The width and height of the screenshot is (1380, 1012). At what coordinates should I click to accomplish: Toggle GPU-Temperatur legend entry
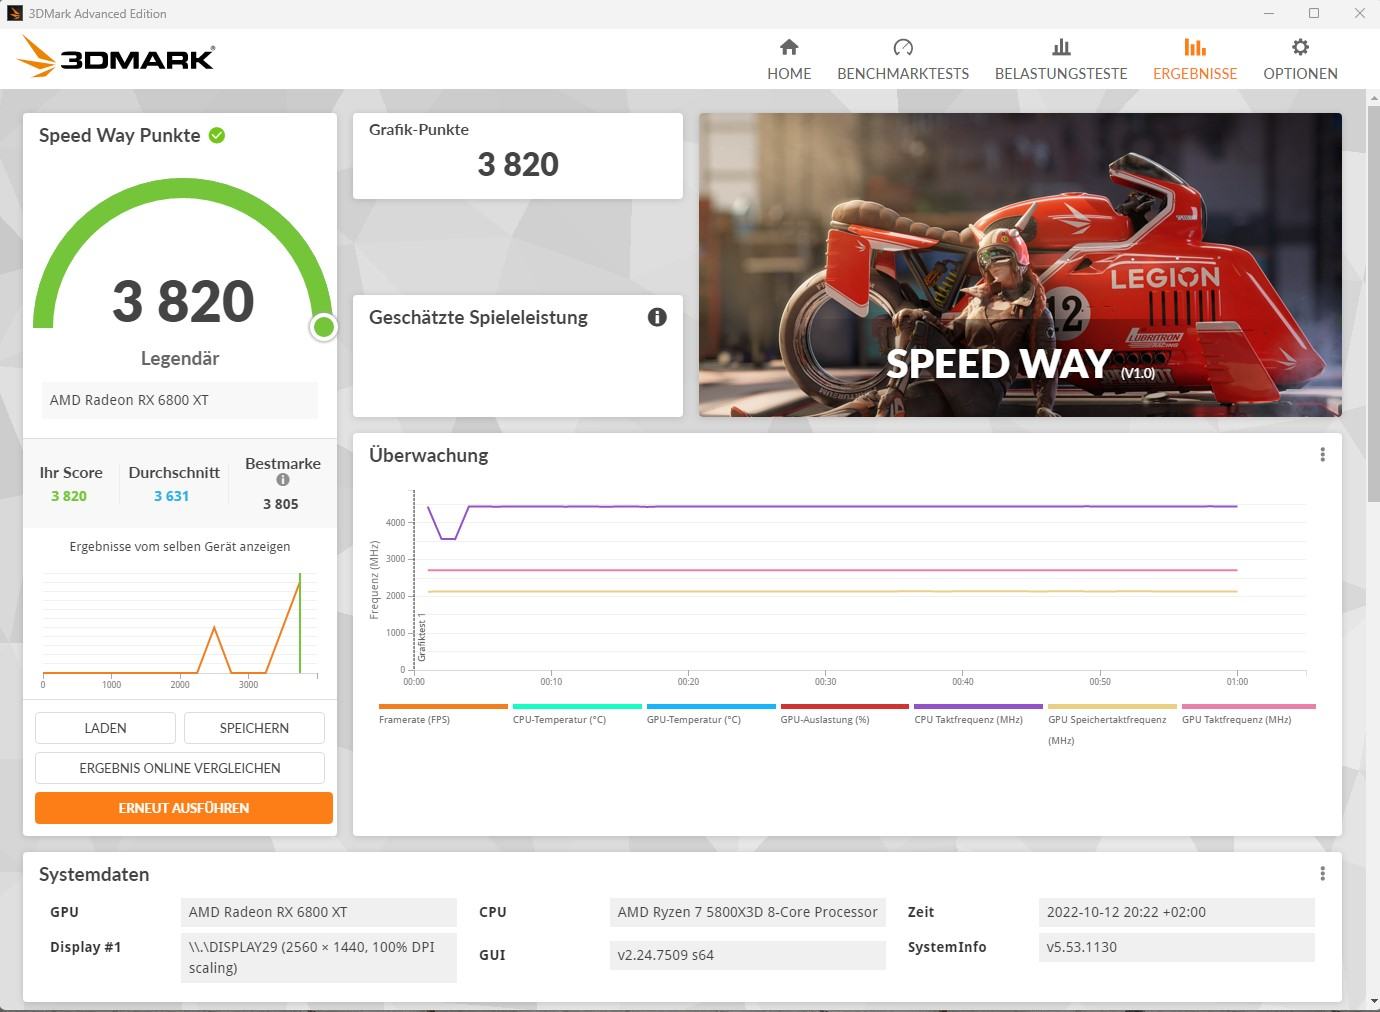tap(711, 714)
